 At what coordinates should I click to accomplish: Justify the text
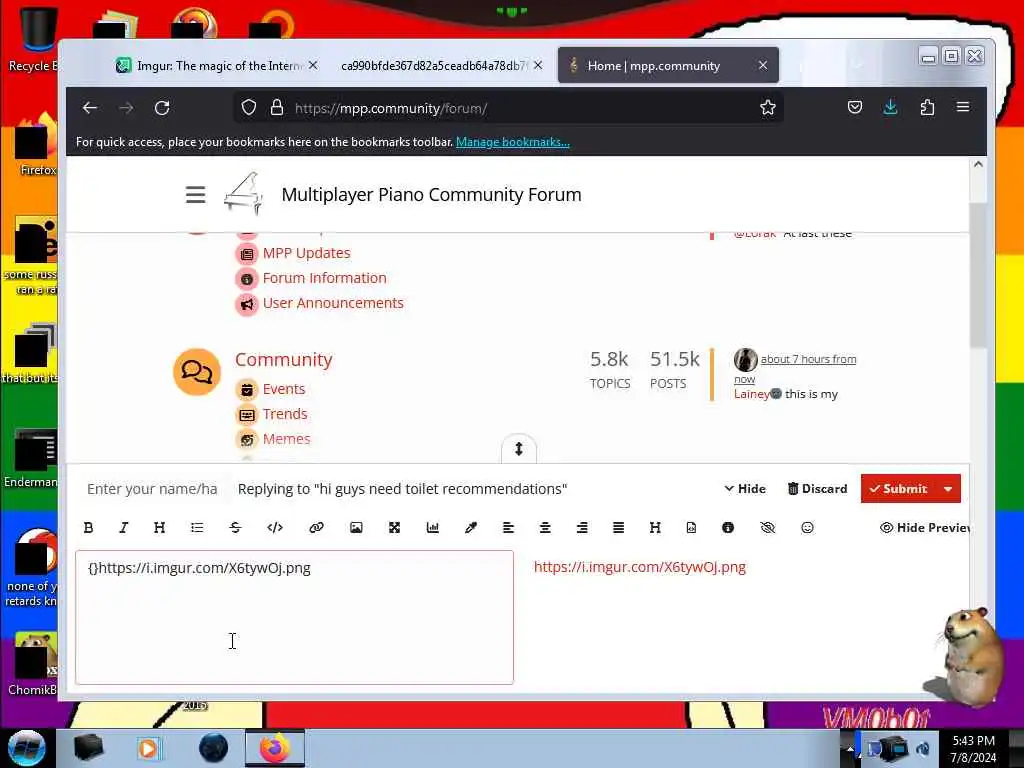pyautogui.click(x=618, y=528)
